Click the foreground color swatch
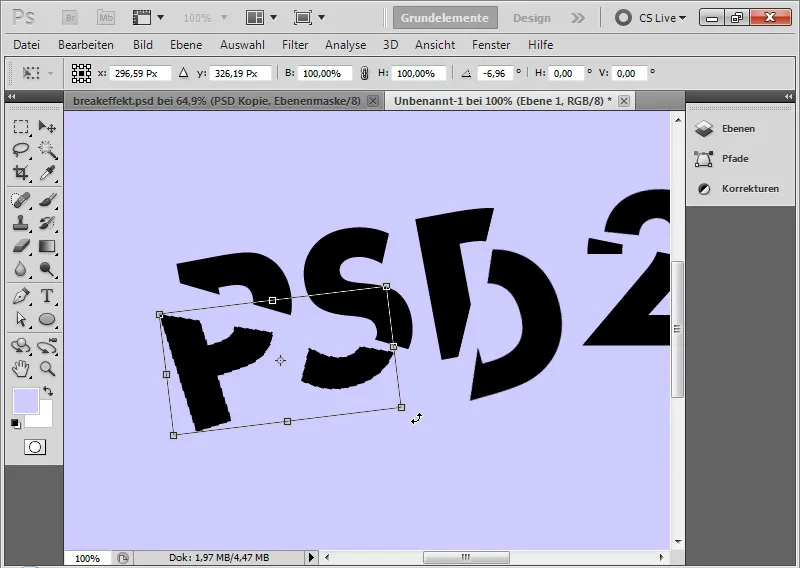Viewport: 800px width, 568px height. coord(26,400)
